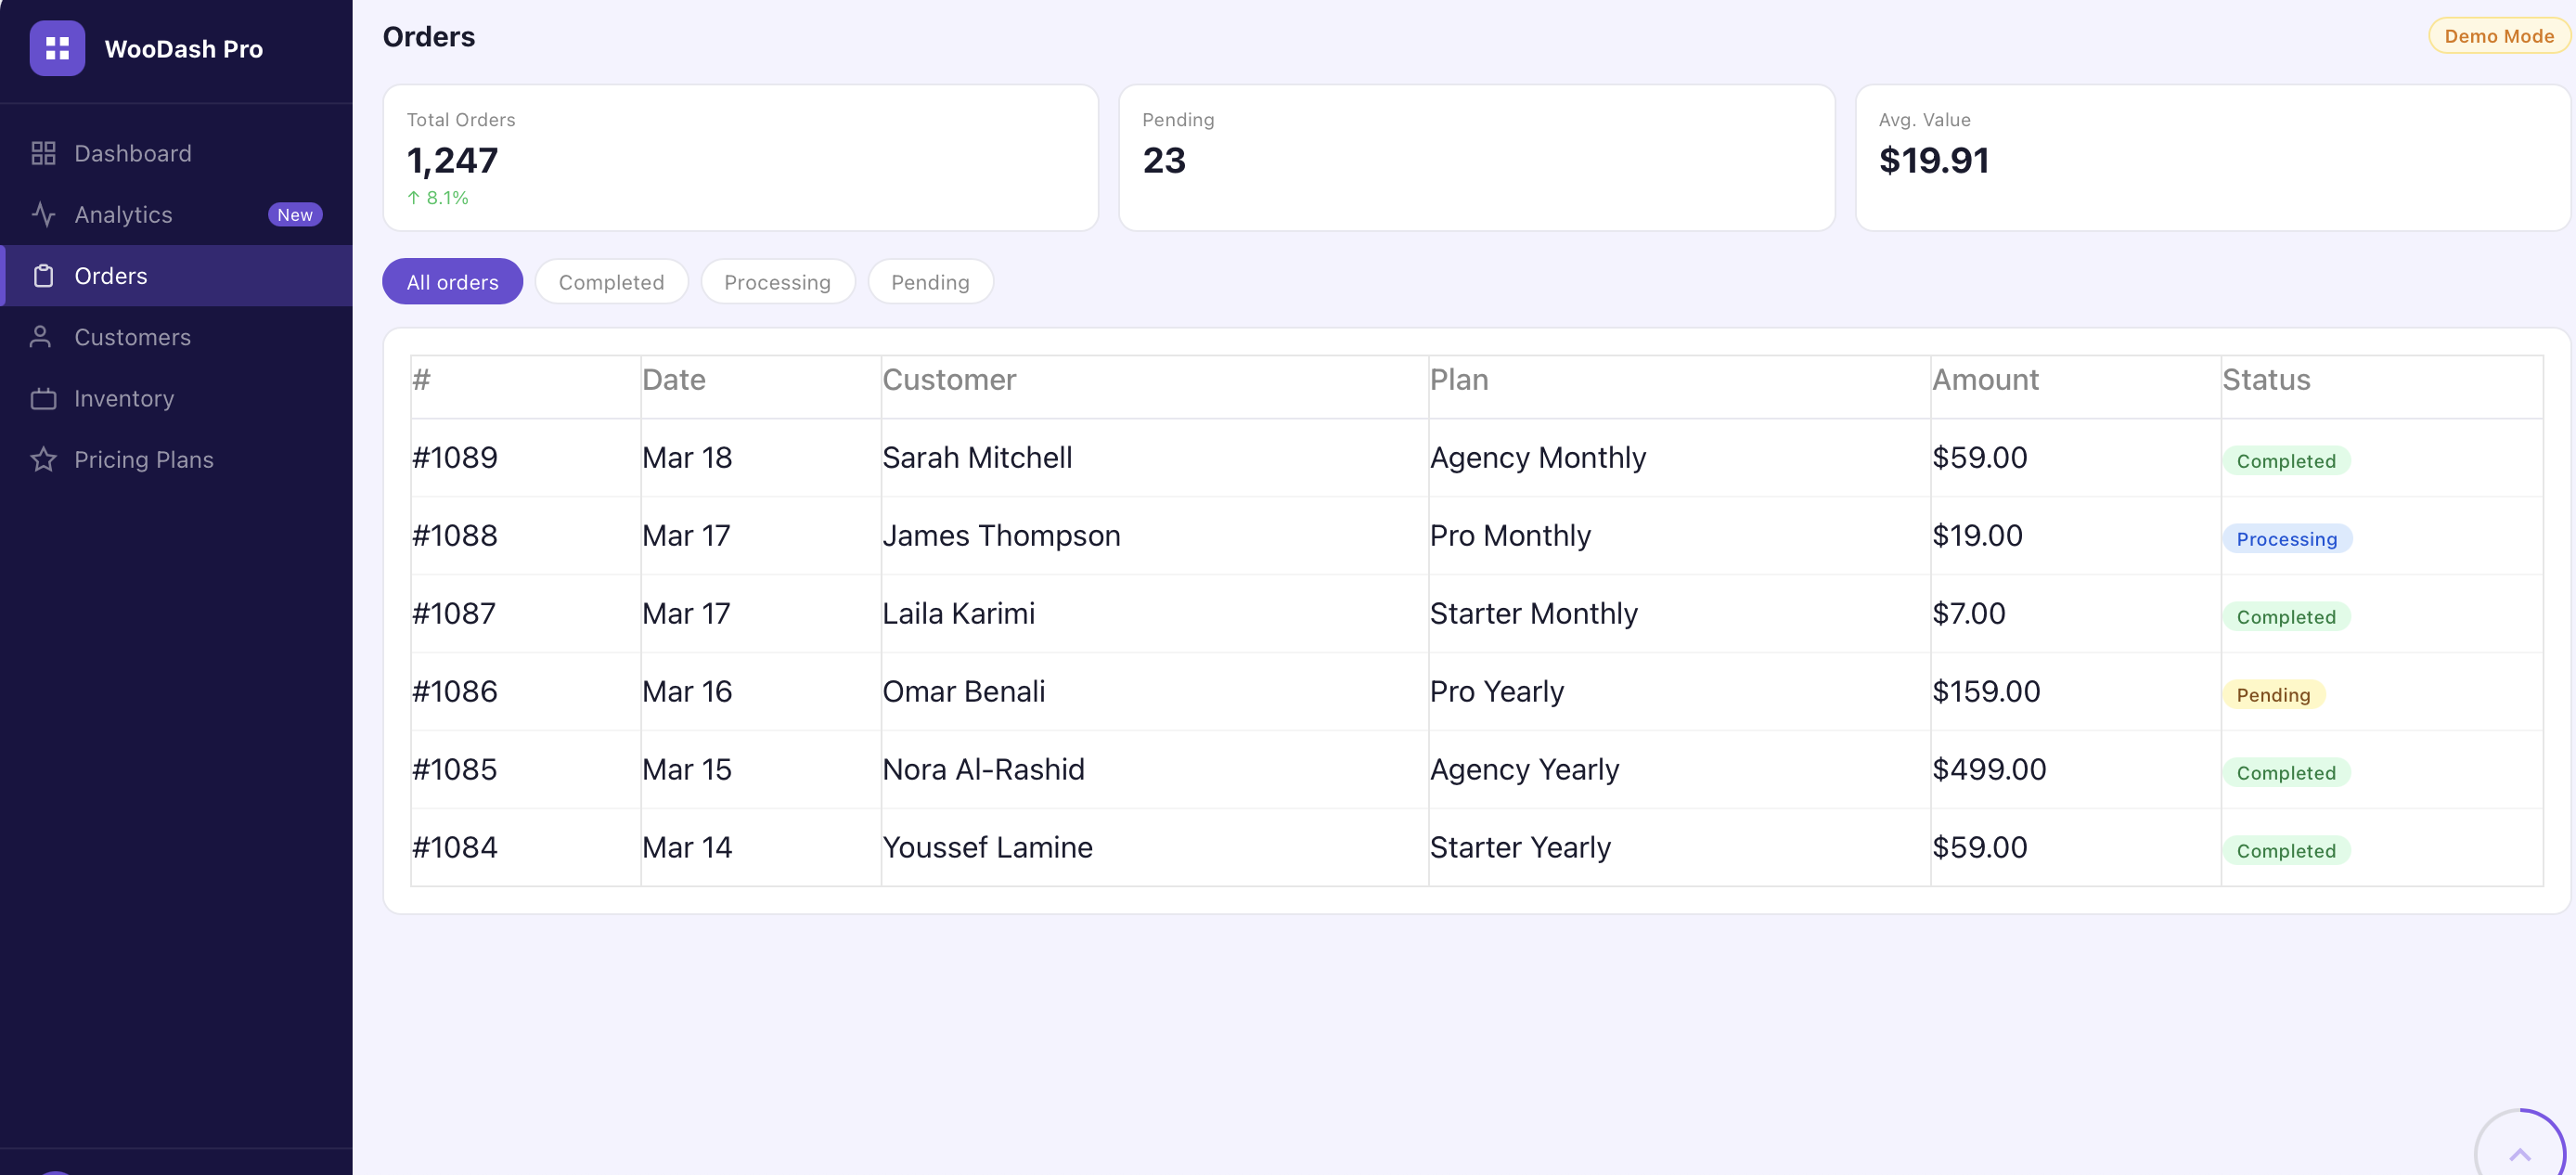The width and height of the screenshot is (2576, 1175).
Task: Select the Orders clipboard icon
Action: pyautogui.click(x=43, y=275)
